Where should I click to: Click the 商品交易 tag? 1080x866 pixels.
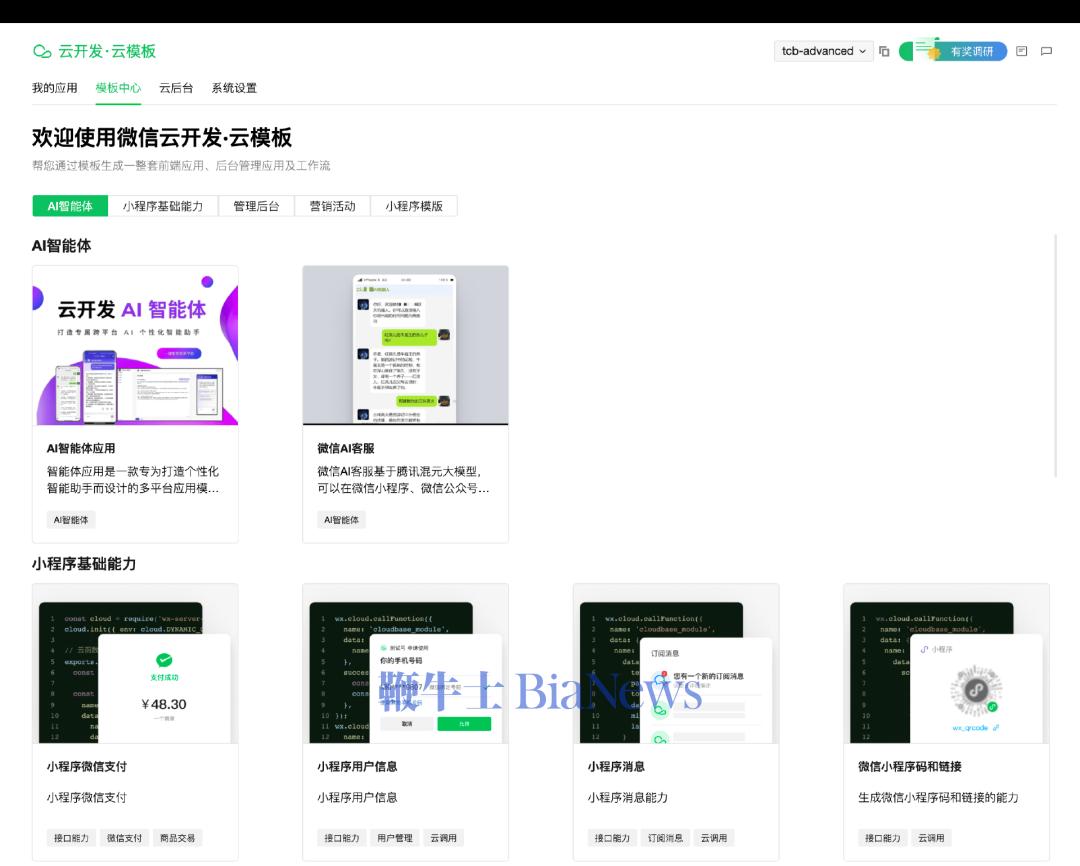point(177,838)
